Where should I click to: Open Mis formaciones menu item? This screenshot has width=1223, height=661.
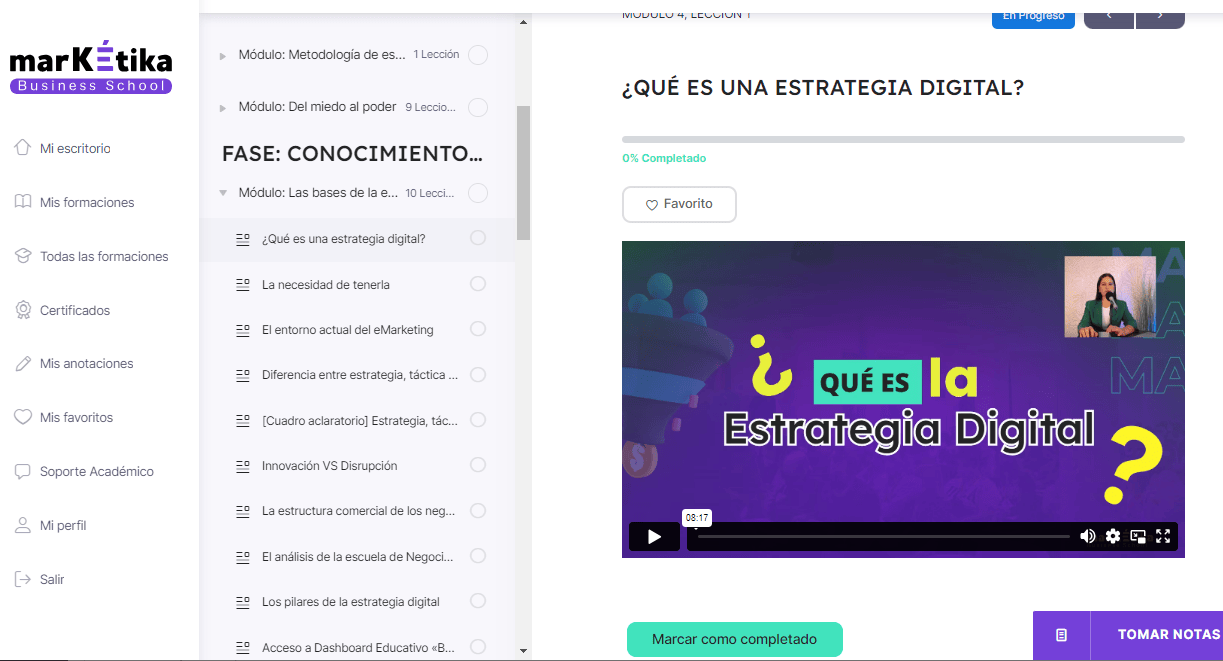tap(87, 202)
